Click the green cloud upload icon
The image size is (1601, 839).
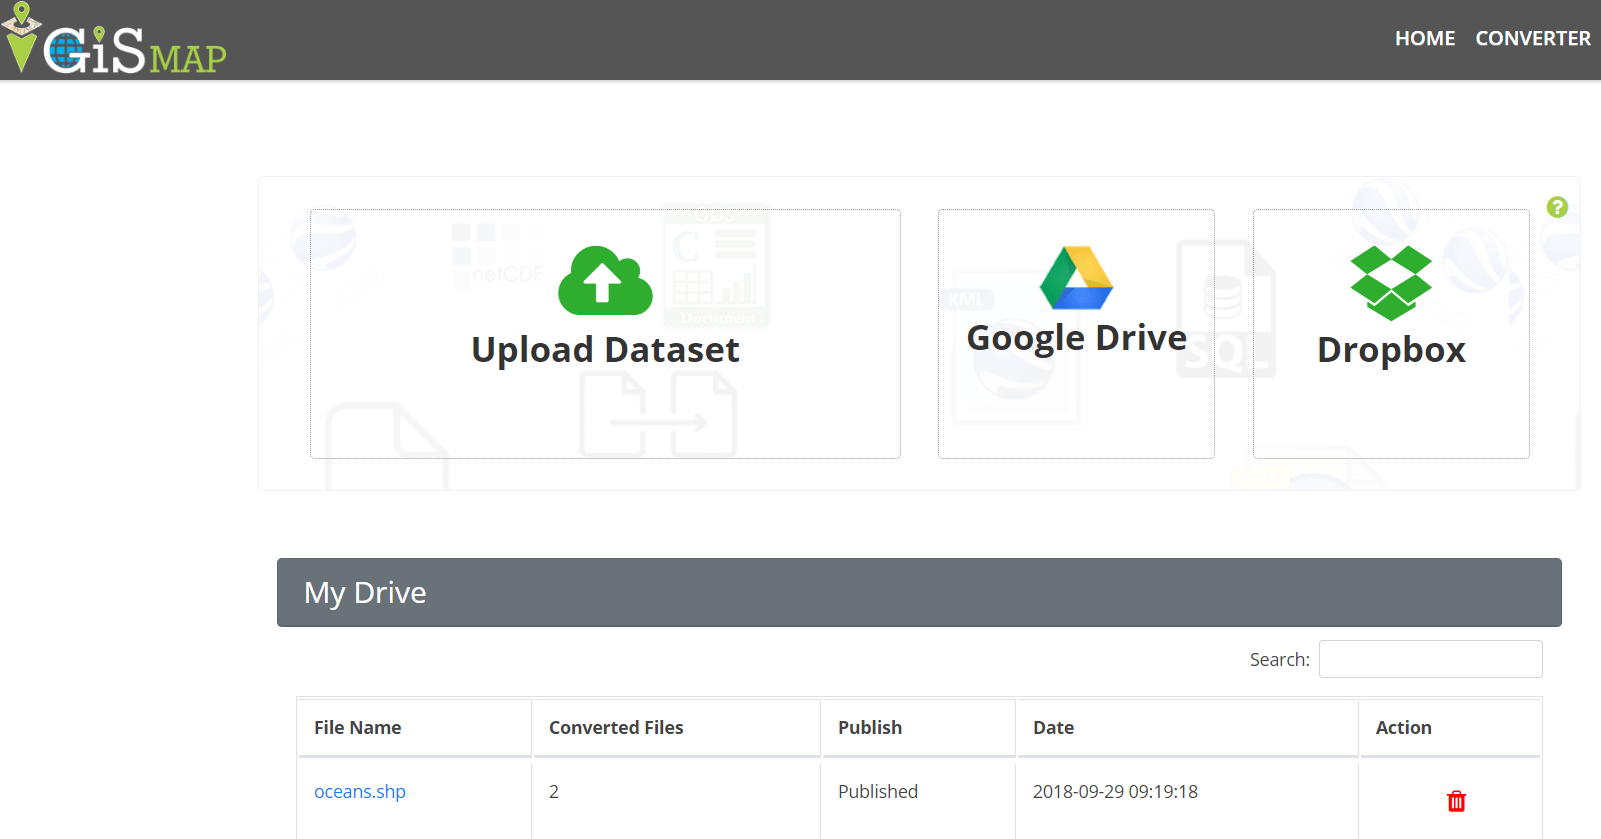(x=605, y=280)
